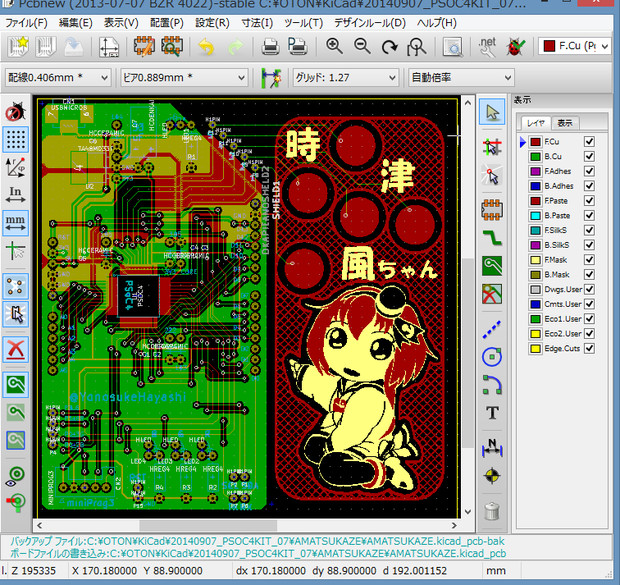Image resolution: width=620 pixels, height=585 pixels.
Task: Select the layer alignment target tool
Action: coord(492,476)
